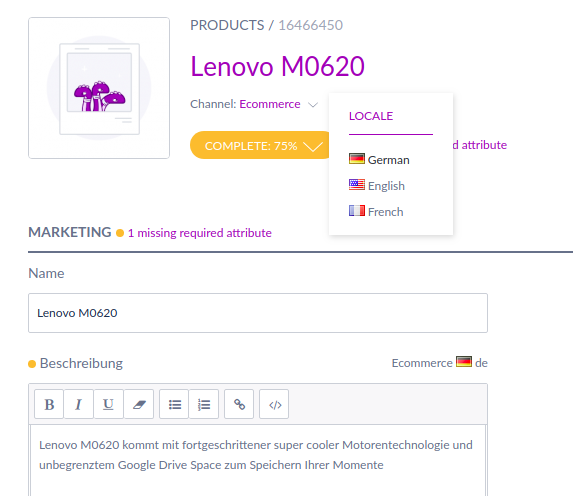Image resolution: width=573 pixels, height=496 pixels.
Task: Click inside the Beschreibung text area
Action: point(258,461)
